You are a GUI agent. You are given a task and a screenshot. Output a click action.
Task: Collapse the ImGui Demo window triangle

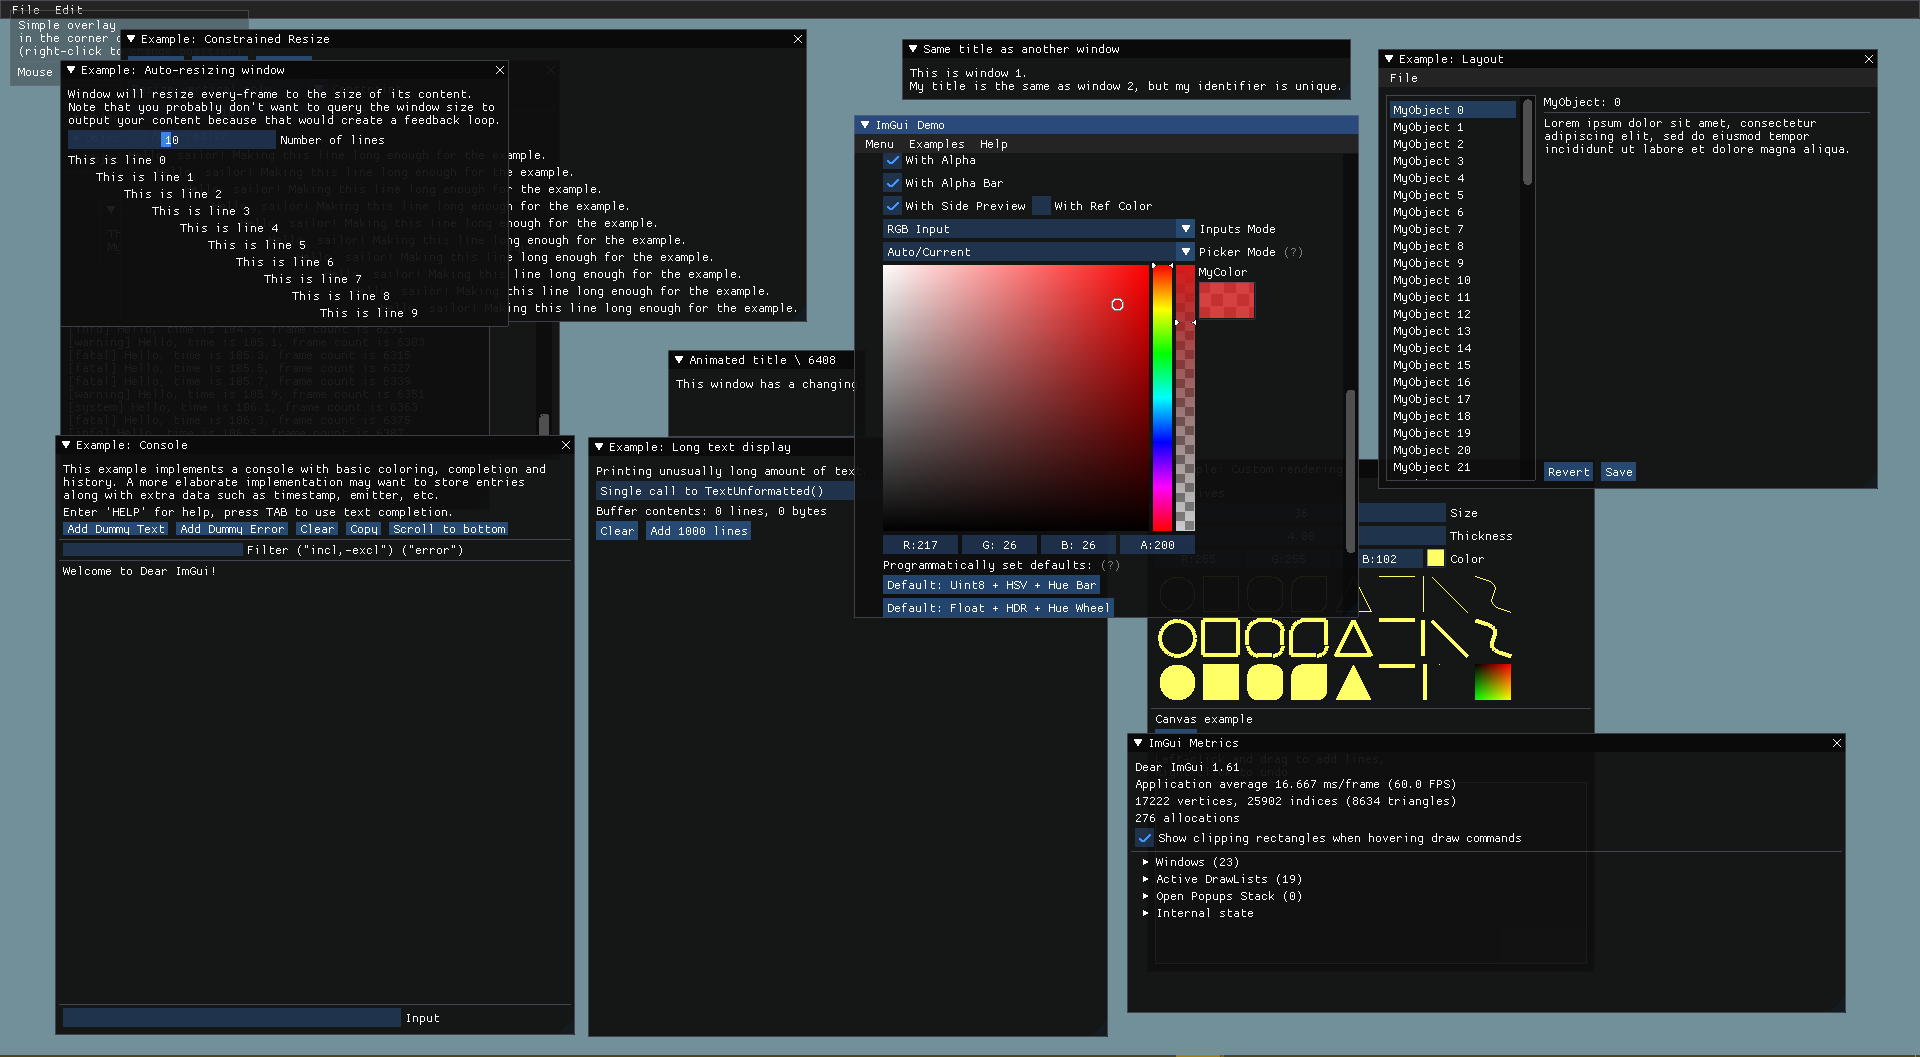tap(865, 125)
